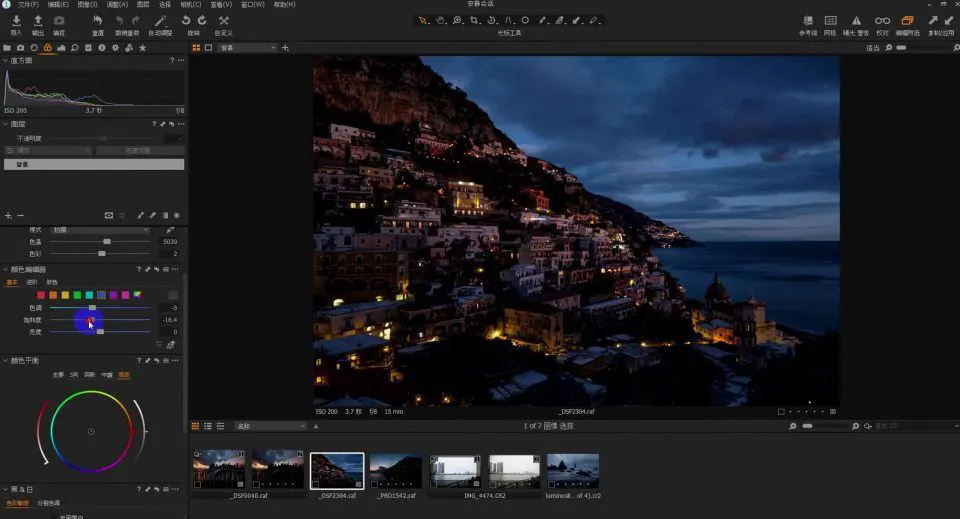Delete layer with minus icon
960x519 pixels.
click(20, 215)
